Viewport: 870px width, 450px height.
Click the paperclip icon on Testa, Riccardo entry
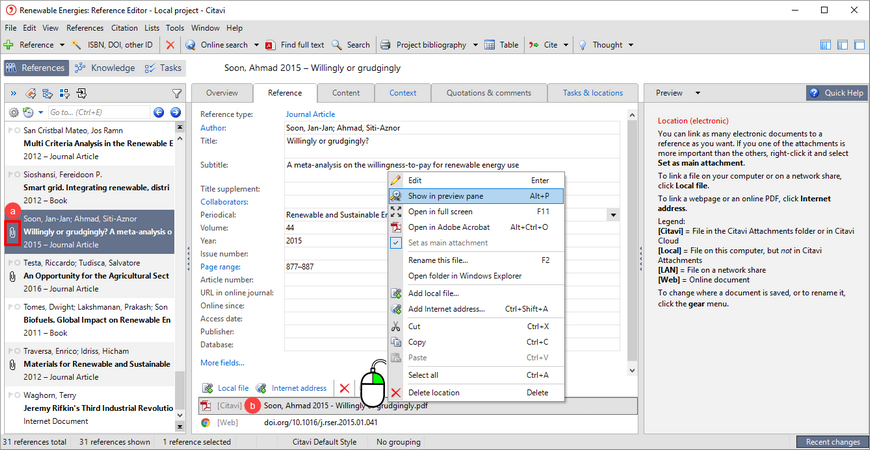point(12,276)
